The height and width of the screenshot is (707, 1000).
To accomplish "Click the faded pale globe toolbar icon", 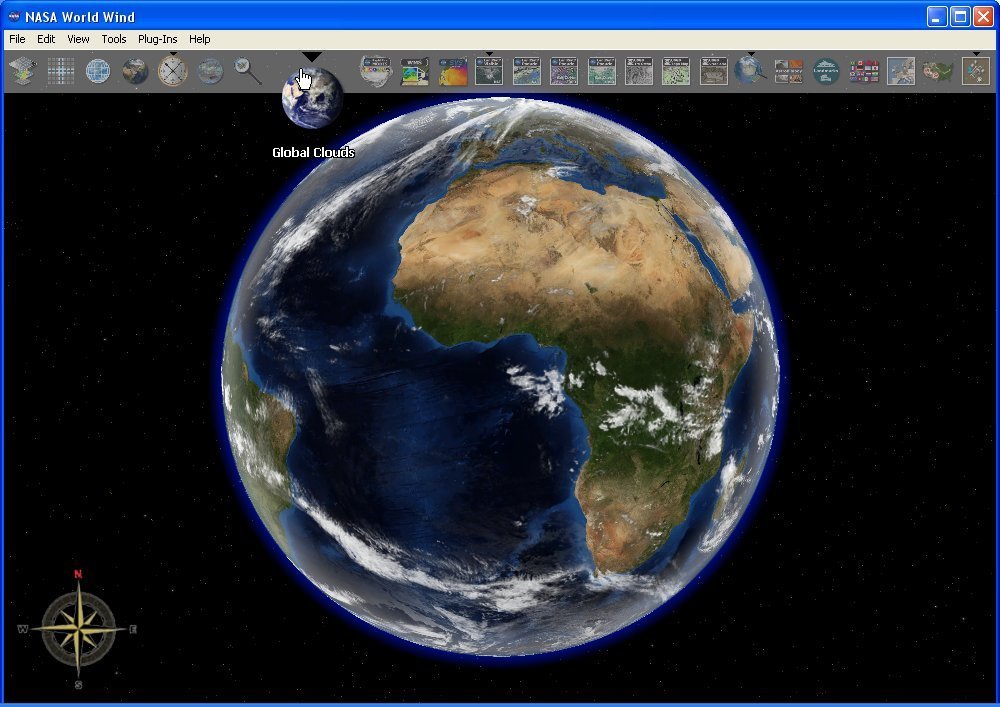I will [x=210, y=71].
